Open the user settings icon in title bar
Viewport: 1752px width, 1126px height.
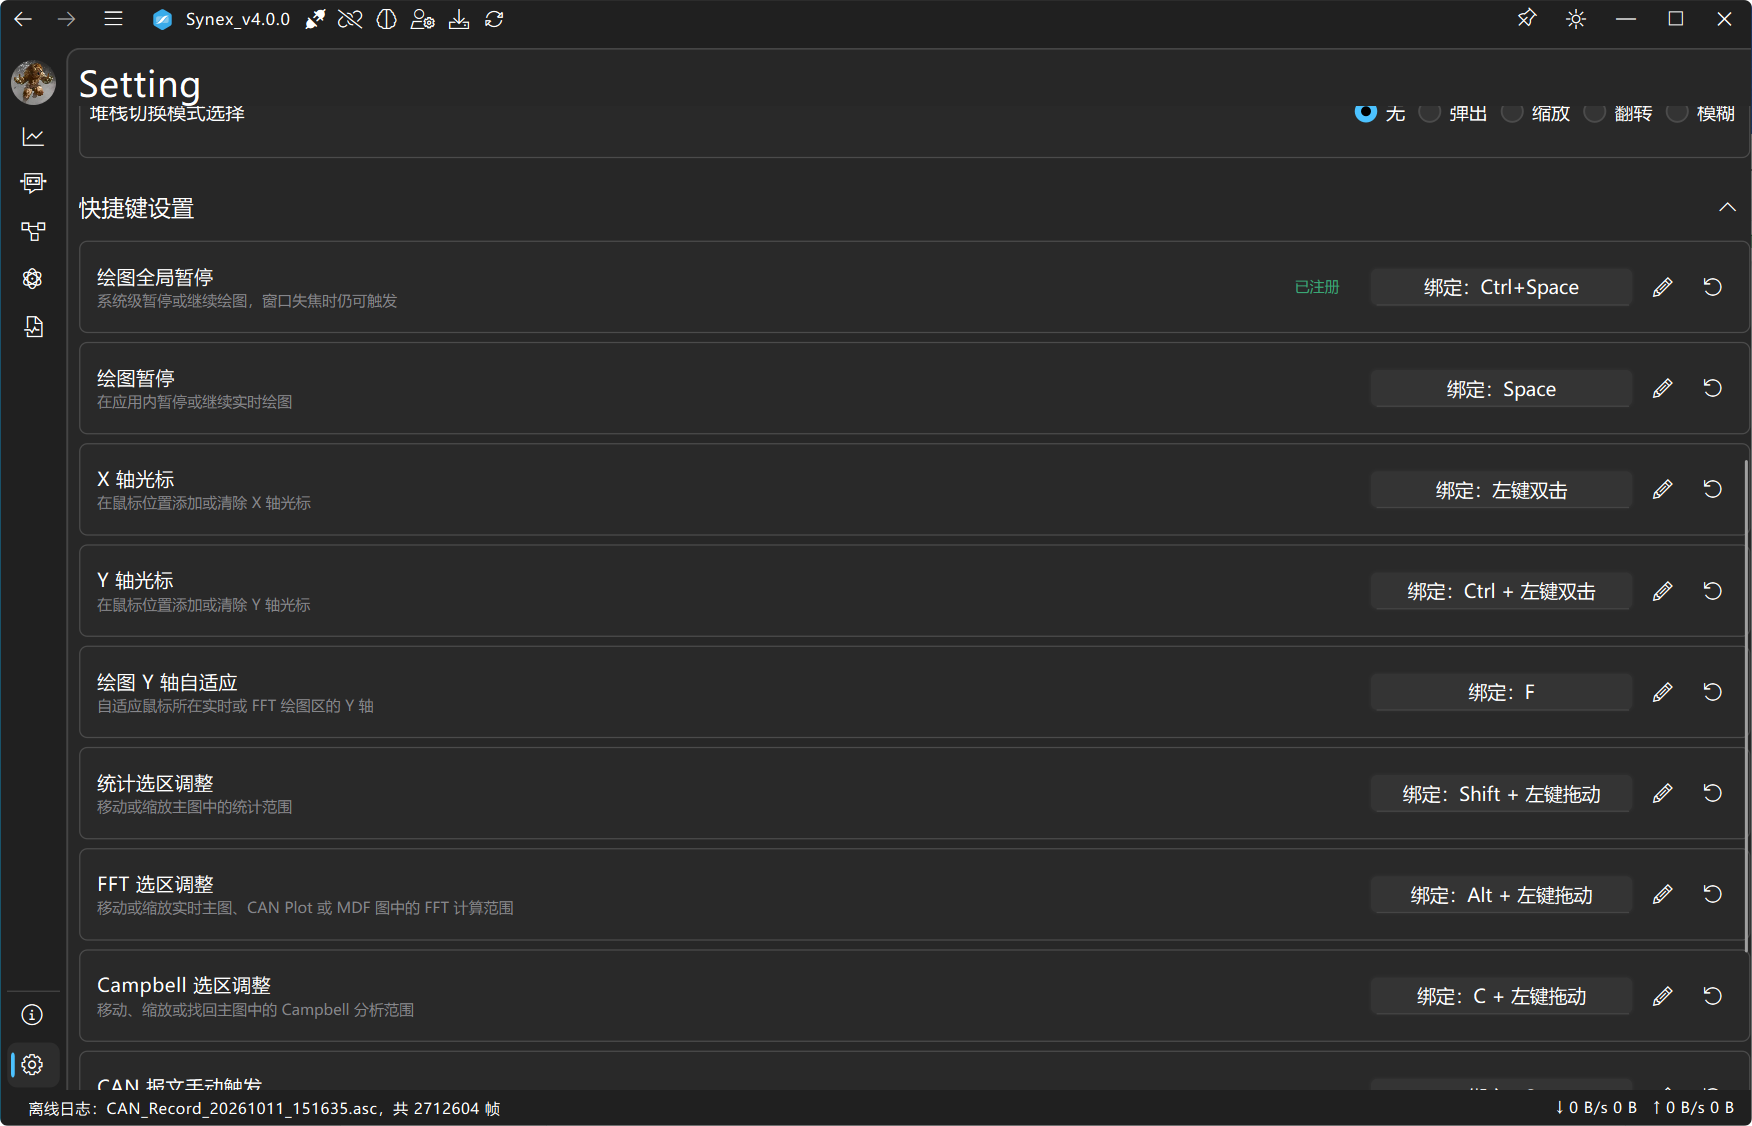point(422,19)
